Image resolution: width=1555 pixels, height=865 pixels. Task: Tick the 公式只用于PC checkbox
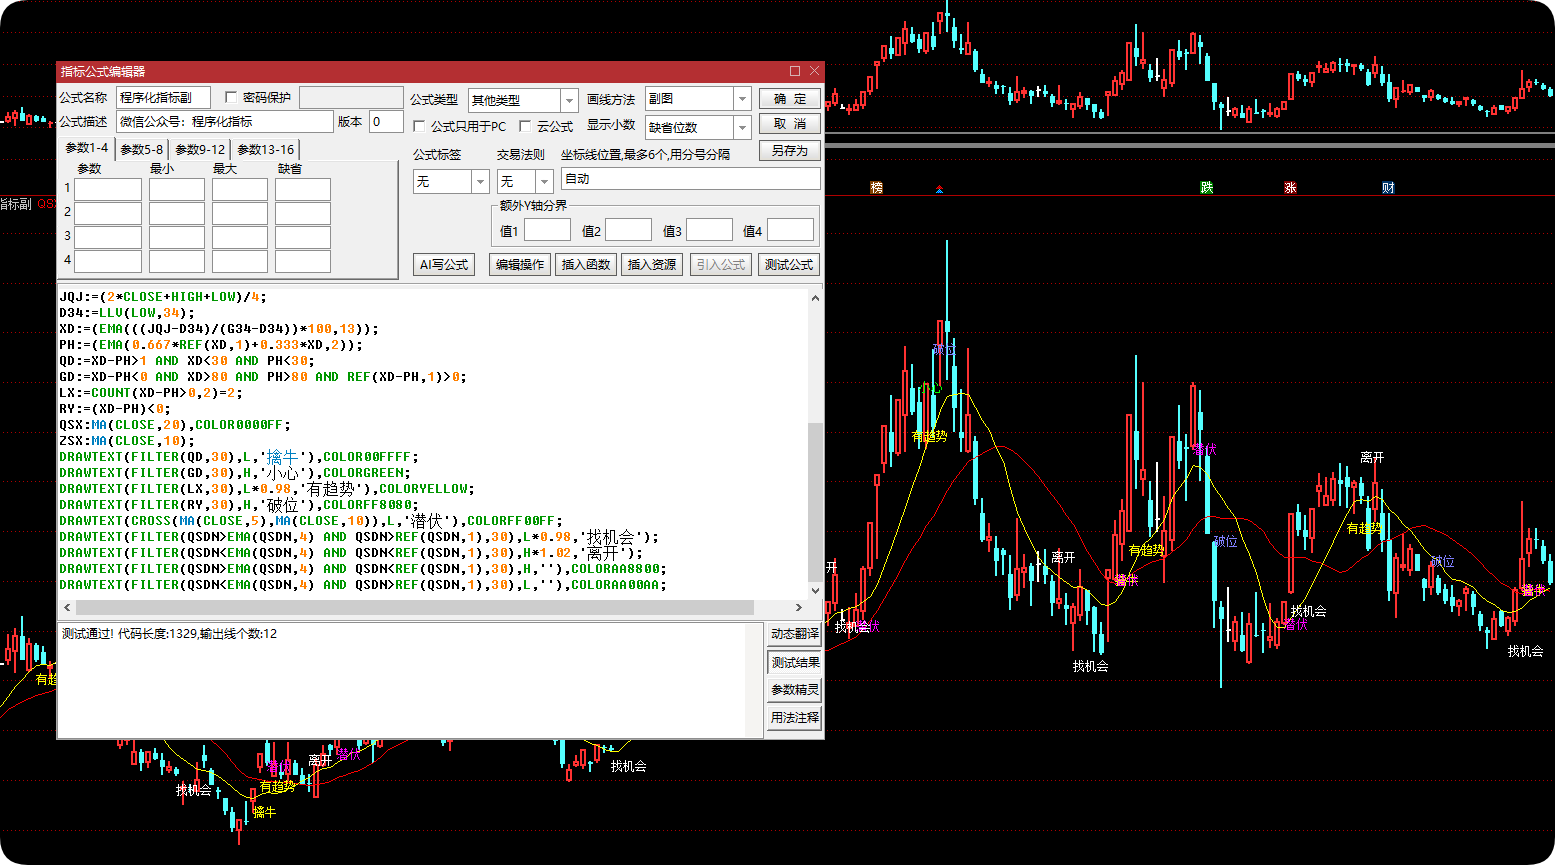tap(420, 127)
